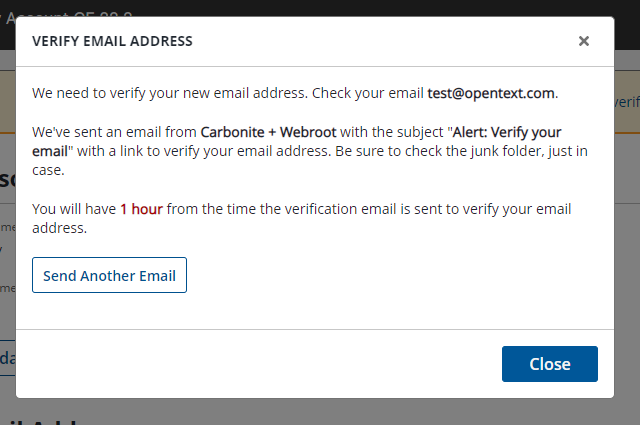Click the word "address." ending the last paragraph
This screenshot has height=425, width=640.
click(x=59, y=228)
